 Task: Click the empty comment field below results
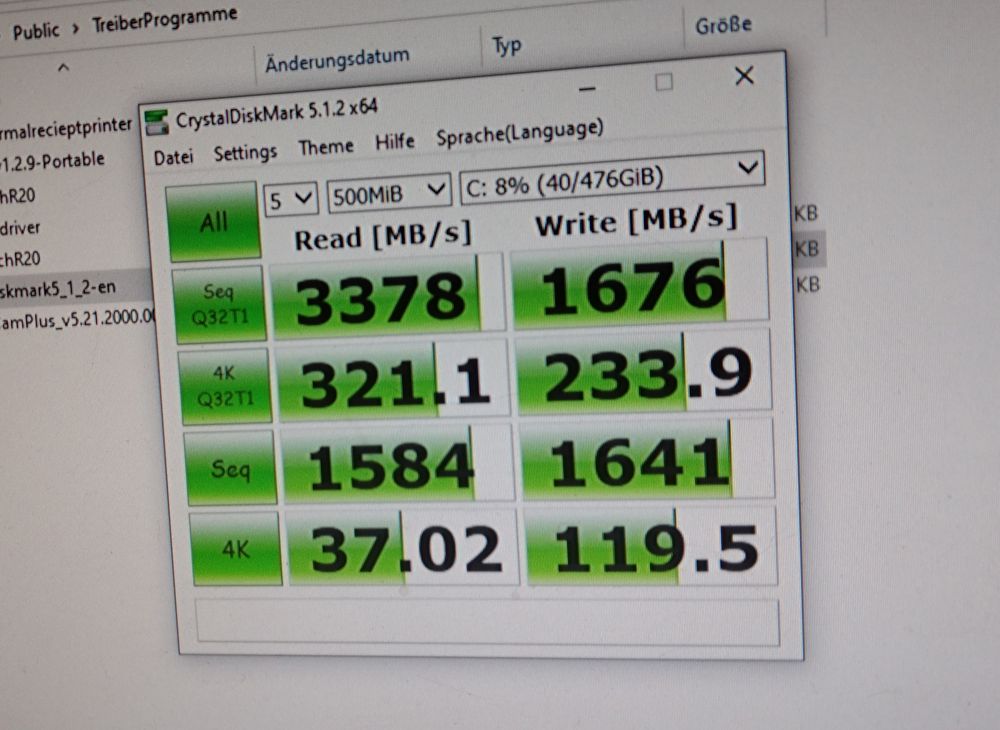(x=487, y=622)
